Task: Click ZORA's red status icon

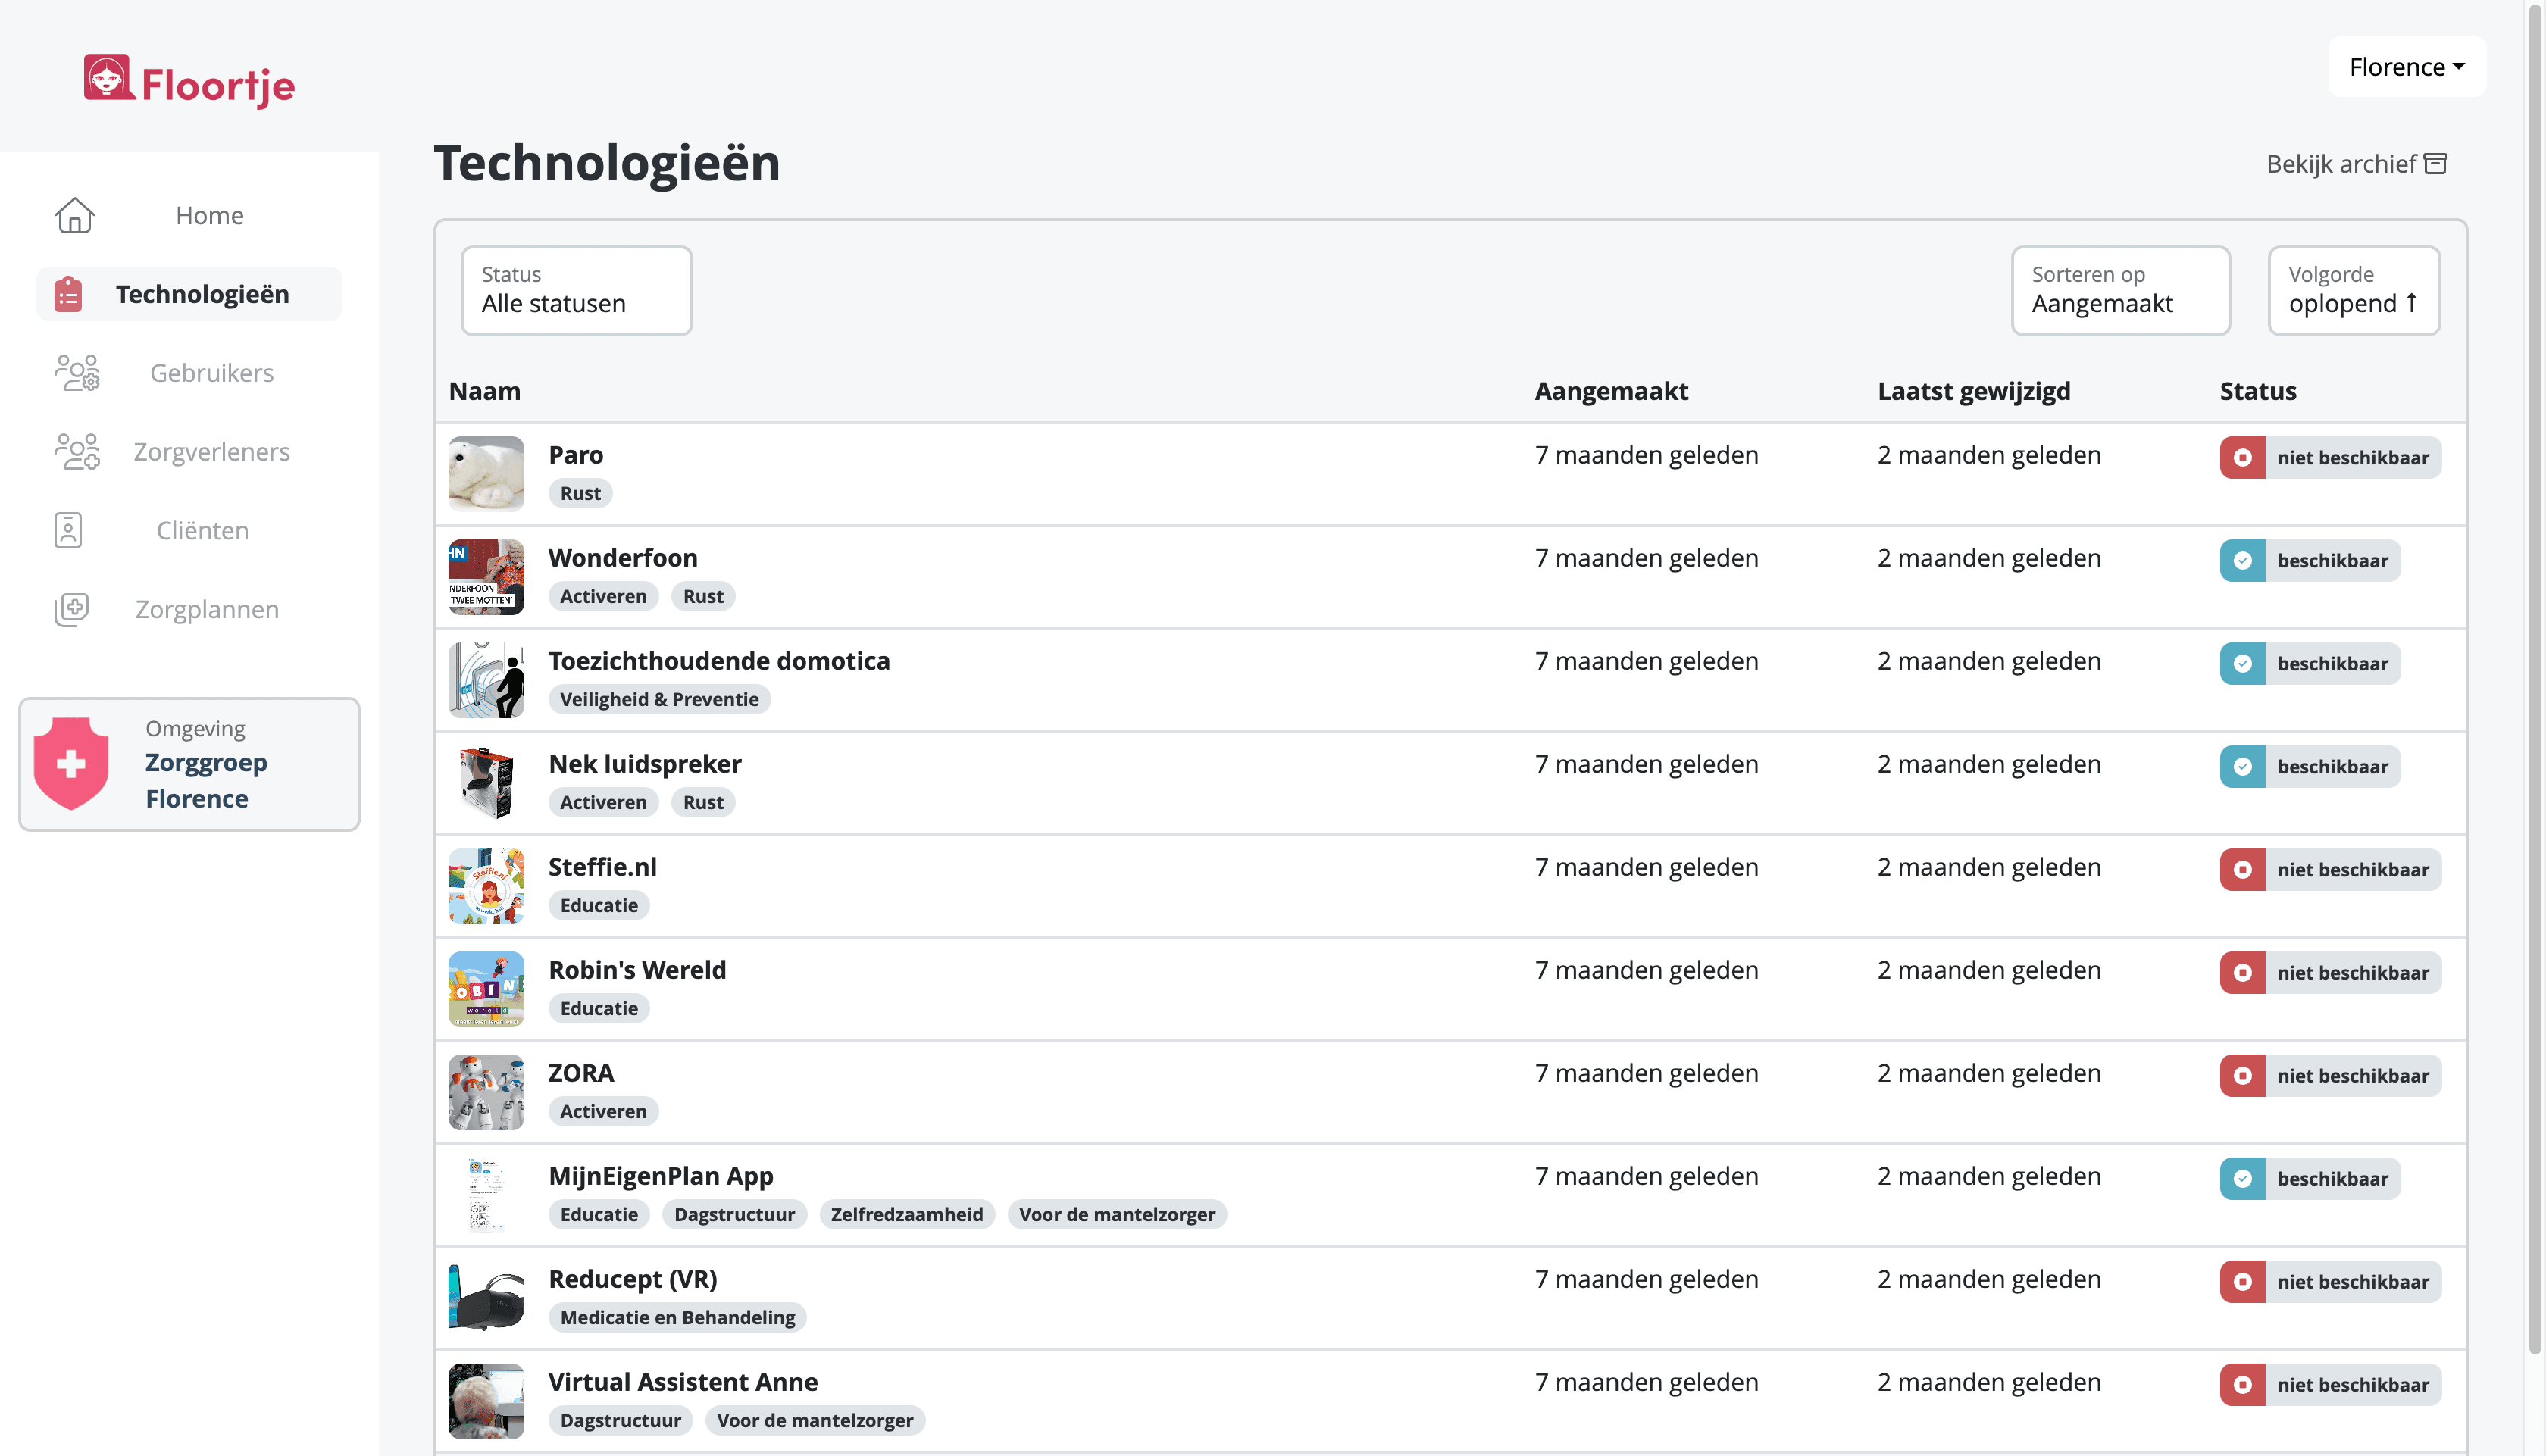Action: point(2243,1075)
